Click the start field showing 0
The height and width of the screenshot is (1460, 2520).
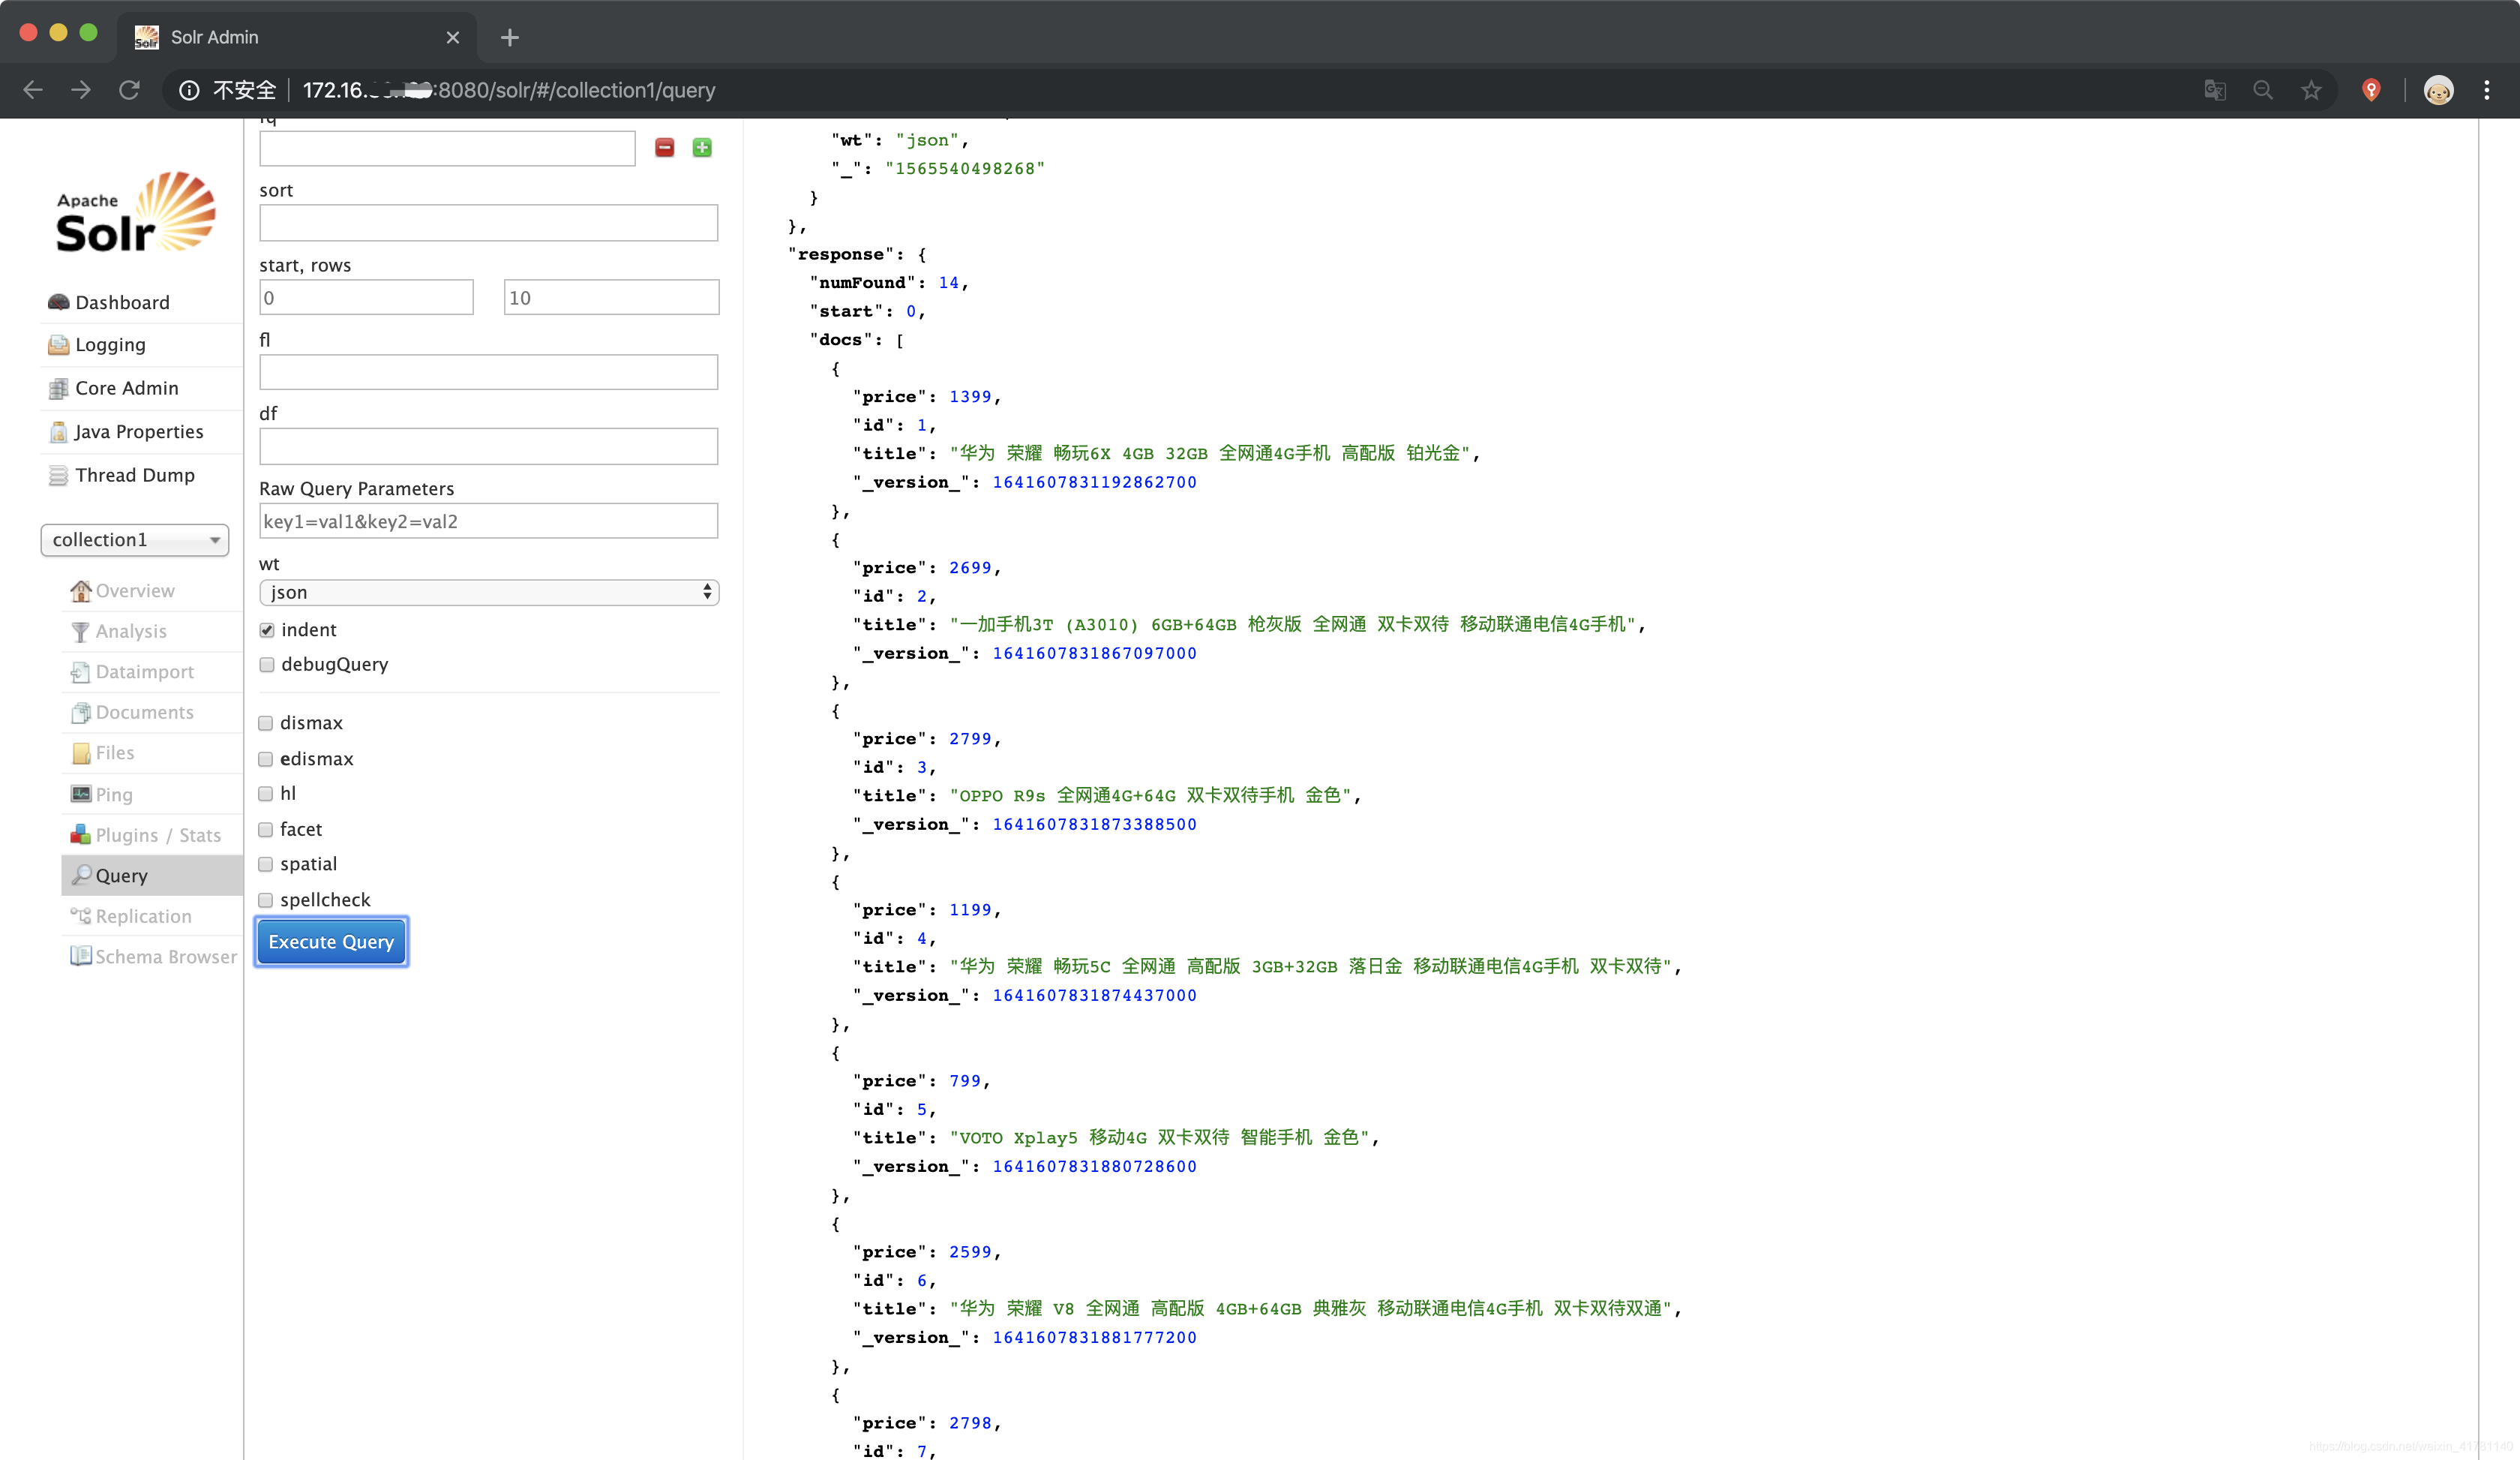pos(366,297)
